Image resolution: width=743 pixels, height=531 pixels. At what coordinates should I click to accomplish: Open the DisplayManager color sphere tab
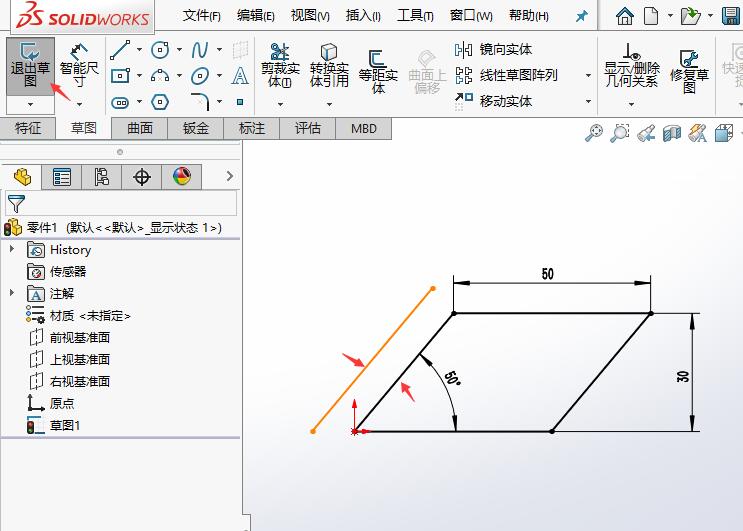(182, 177)
